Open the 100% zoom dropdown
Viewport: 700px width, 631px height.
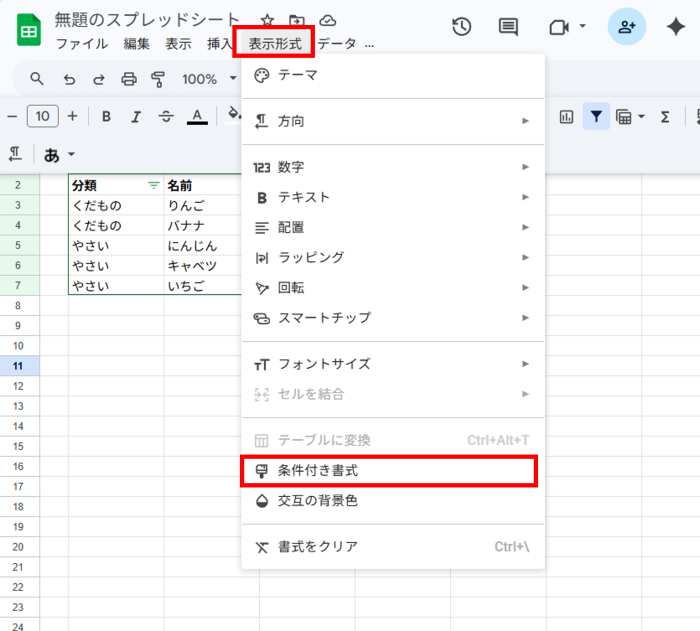click(x=209, y=79)
